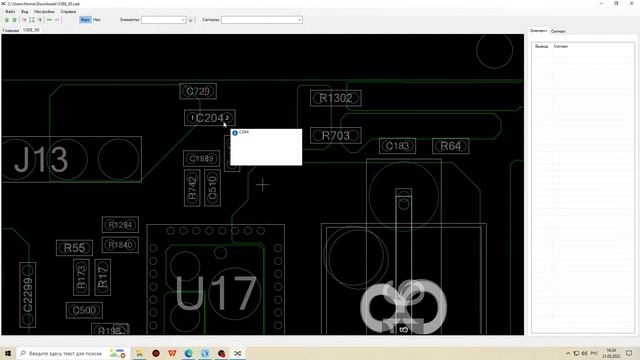Select component C204 on the board
640x360 pixels.
pos(209,118)
